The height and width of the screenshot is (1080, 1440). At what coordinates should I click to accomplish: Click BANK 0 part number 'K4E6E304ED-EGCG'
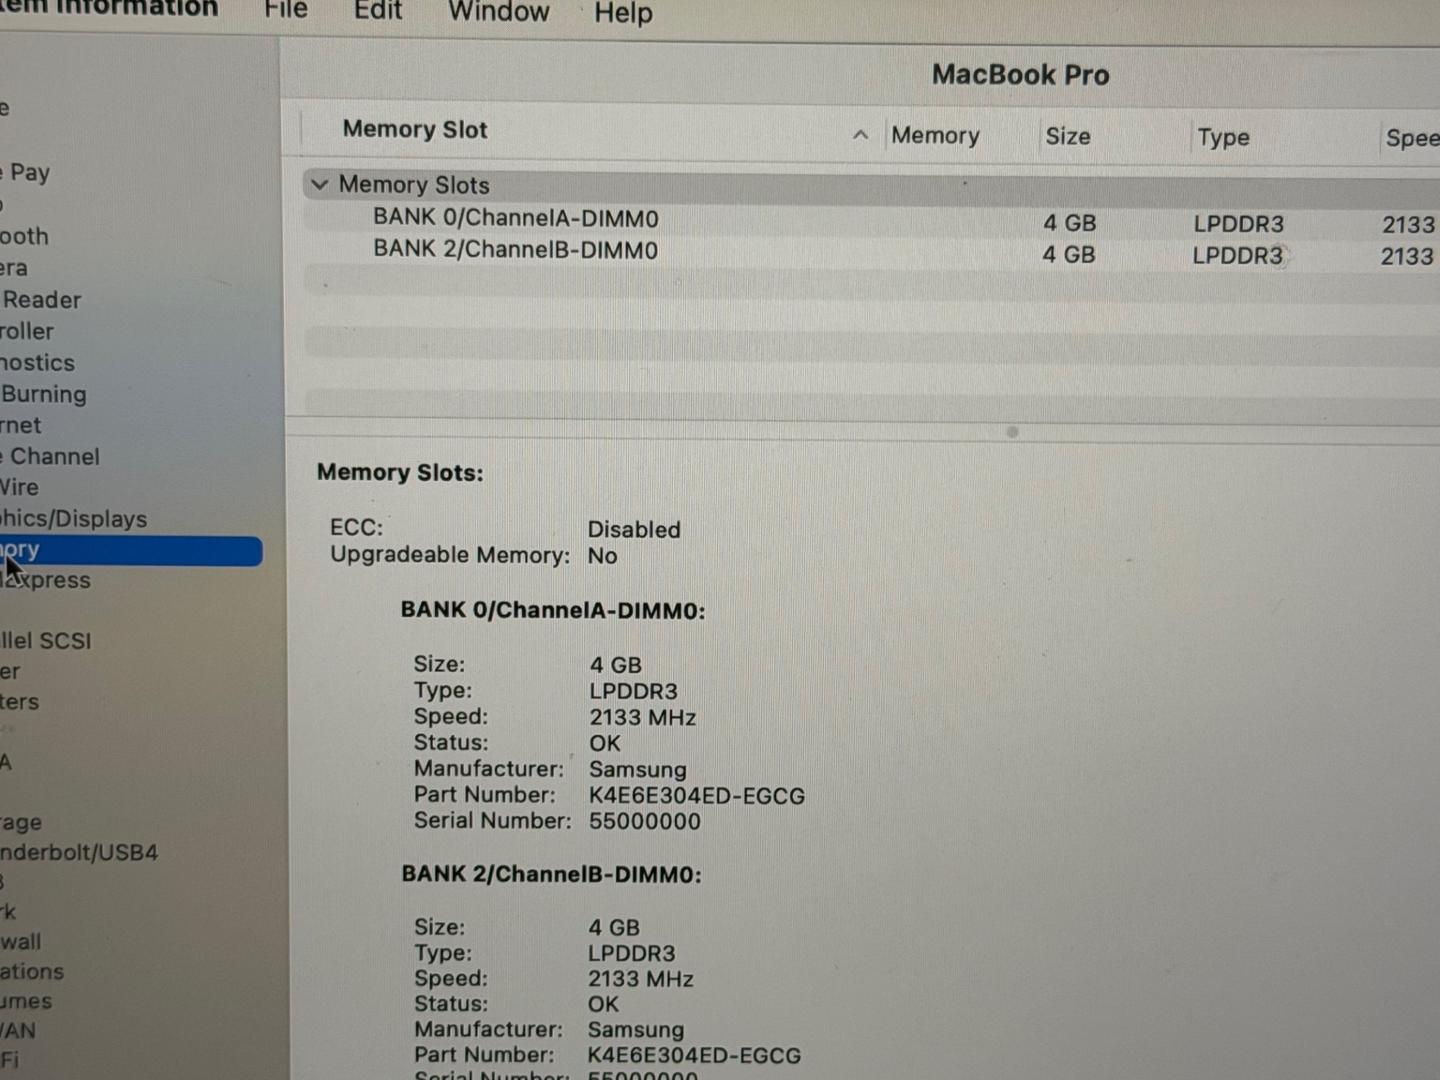click(x=697, y=795)
